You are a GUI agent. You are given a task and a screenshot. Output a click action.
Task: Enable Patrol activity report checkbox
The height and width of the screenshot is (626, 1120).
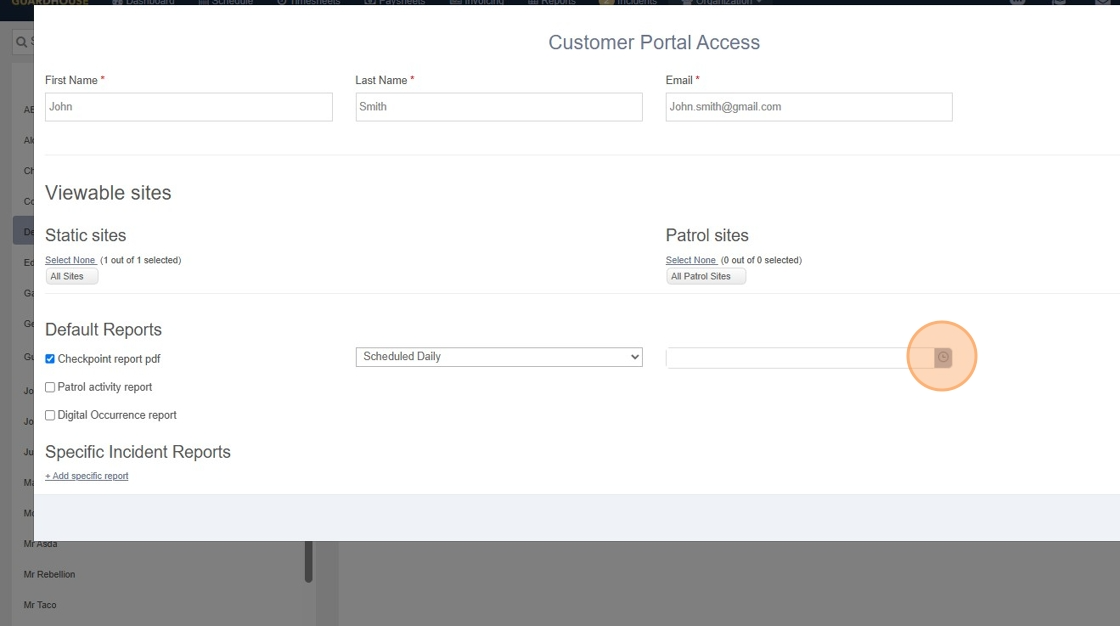pos(50,387)
